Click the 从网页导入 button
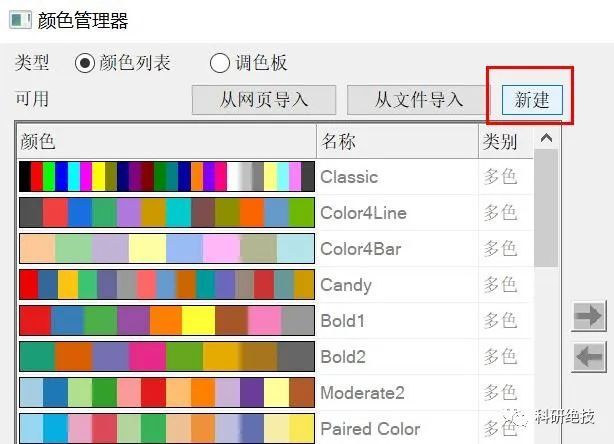Image resolution: width=614 pixels, height=444 pixels. pos(263,100)
